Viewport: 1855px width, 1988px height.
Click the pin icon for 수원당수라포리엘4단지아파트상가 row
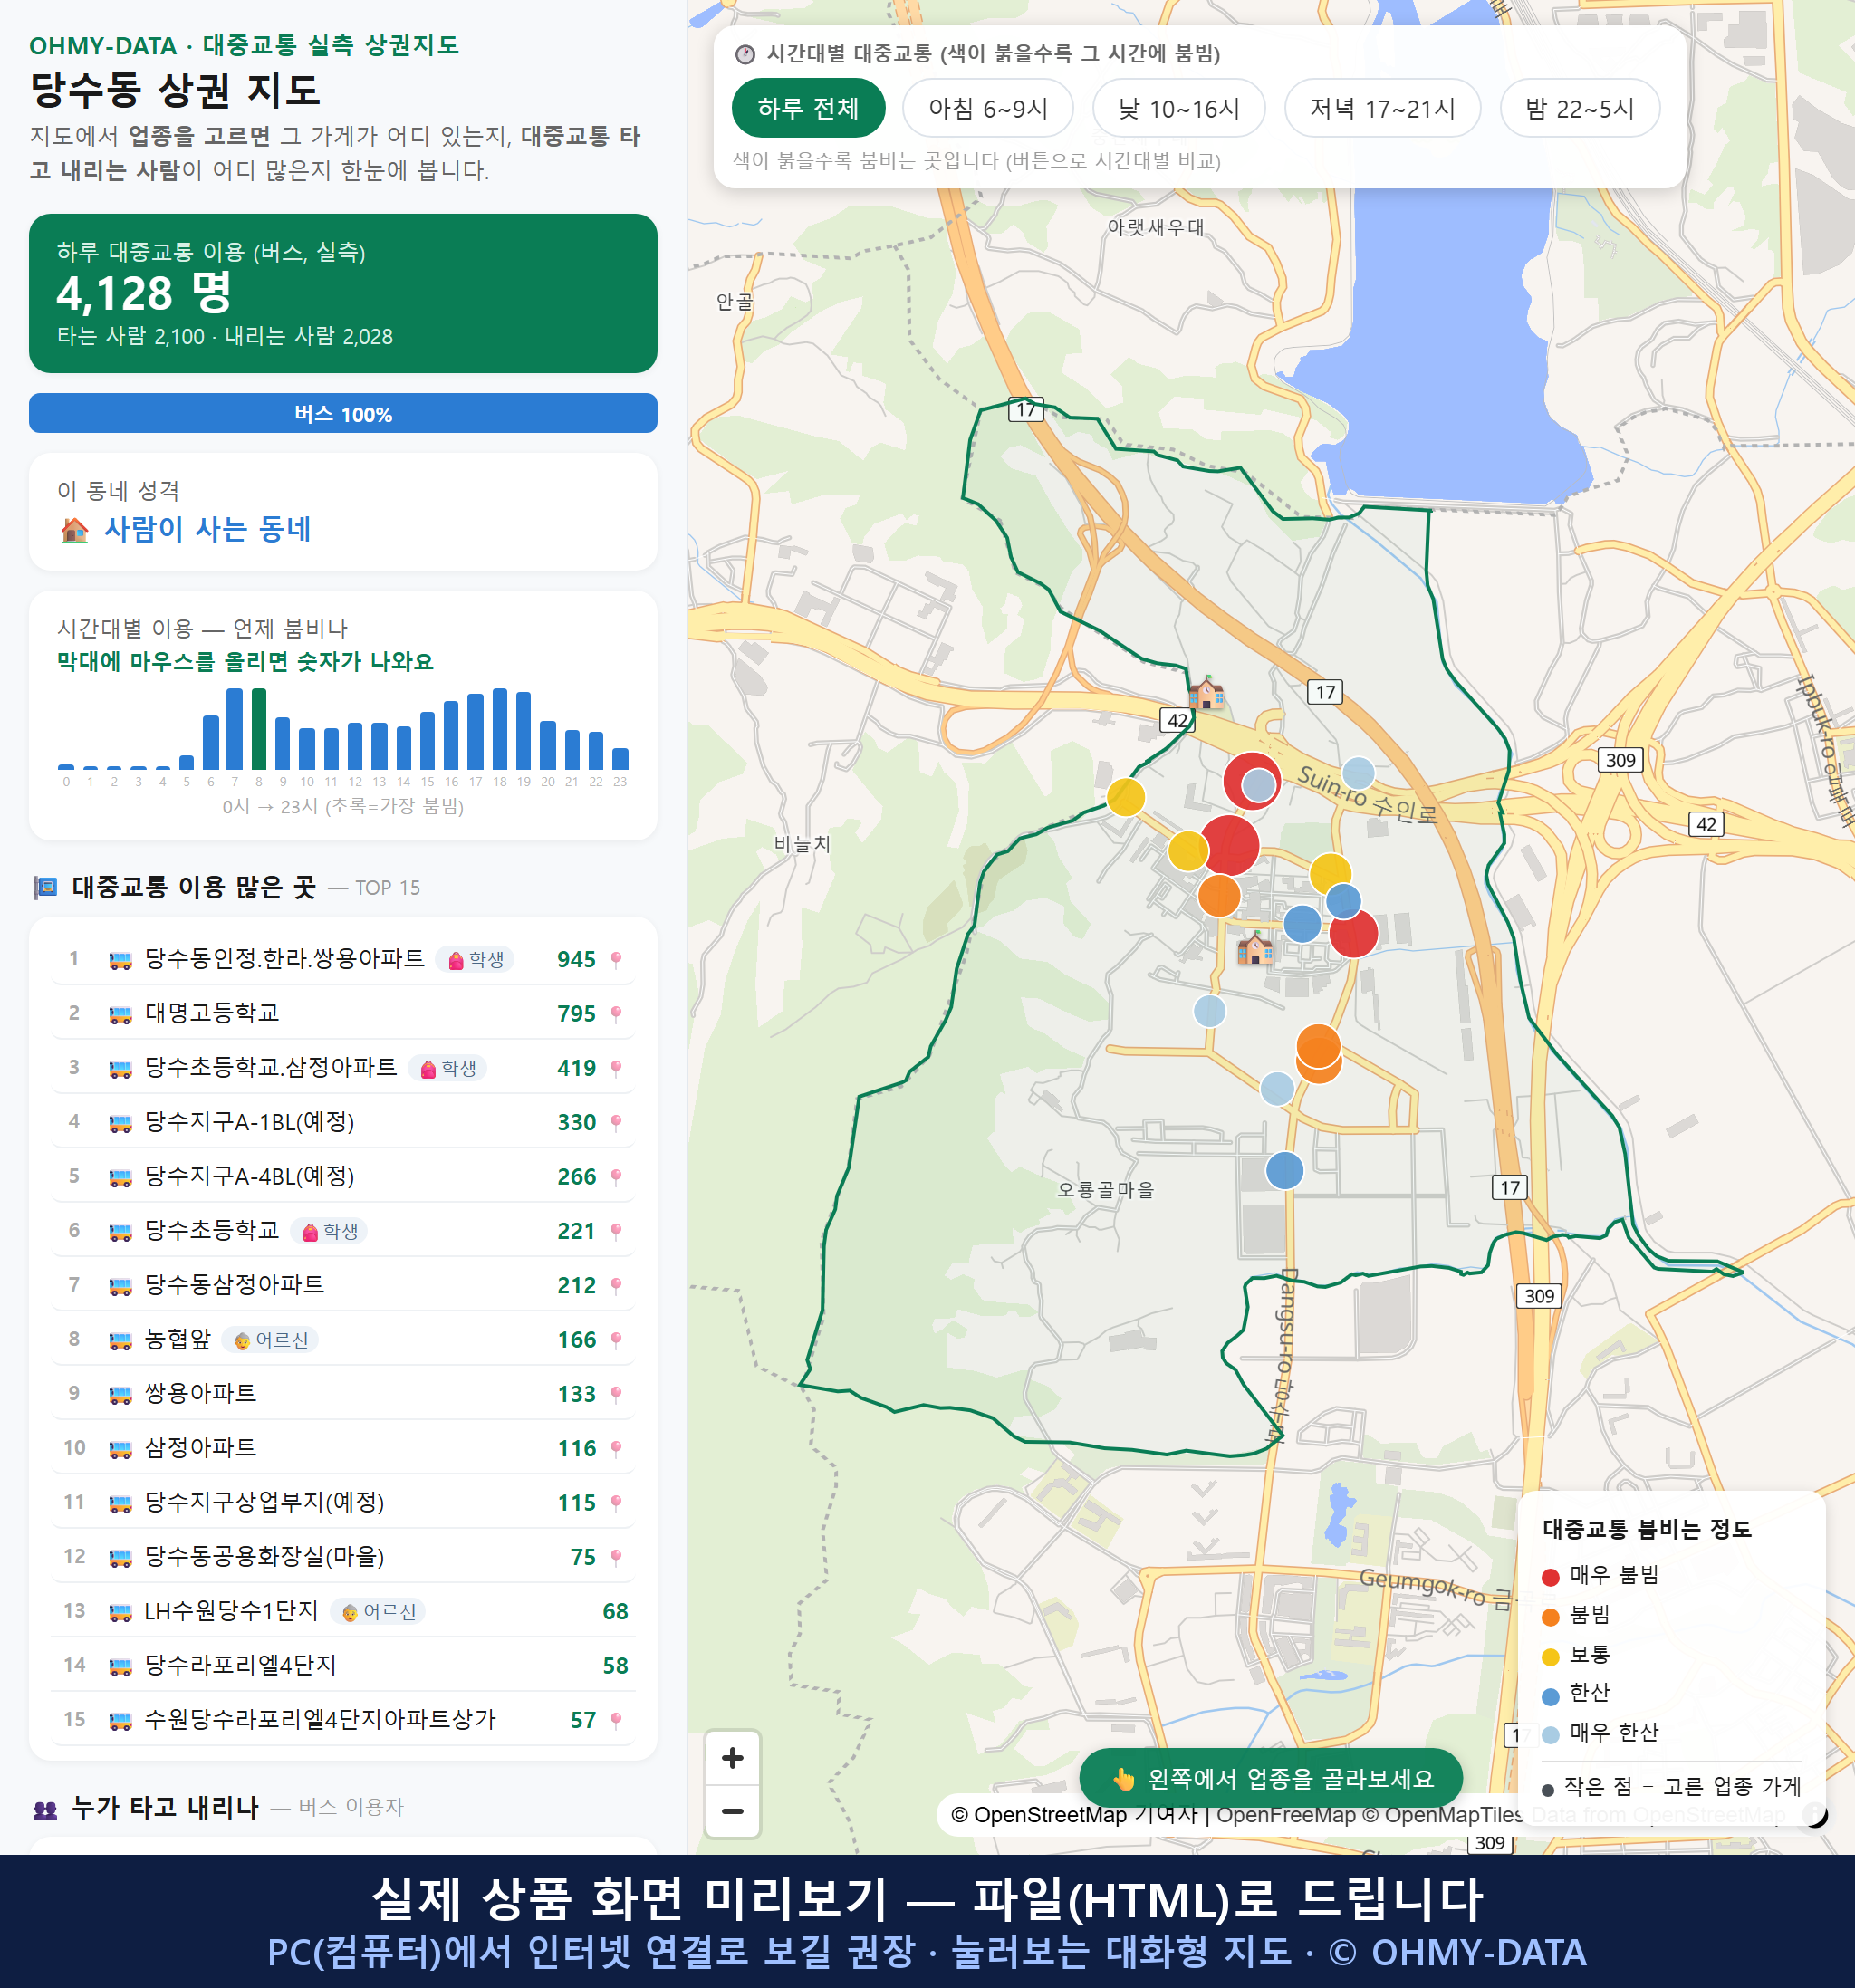pyautogui.click(x=616, y=1720)
